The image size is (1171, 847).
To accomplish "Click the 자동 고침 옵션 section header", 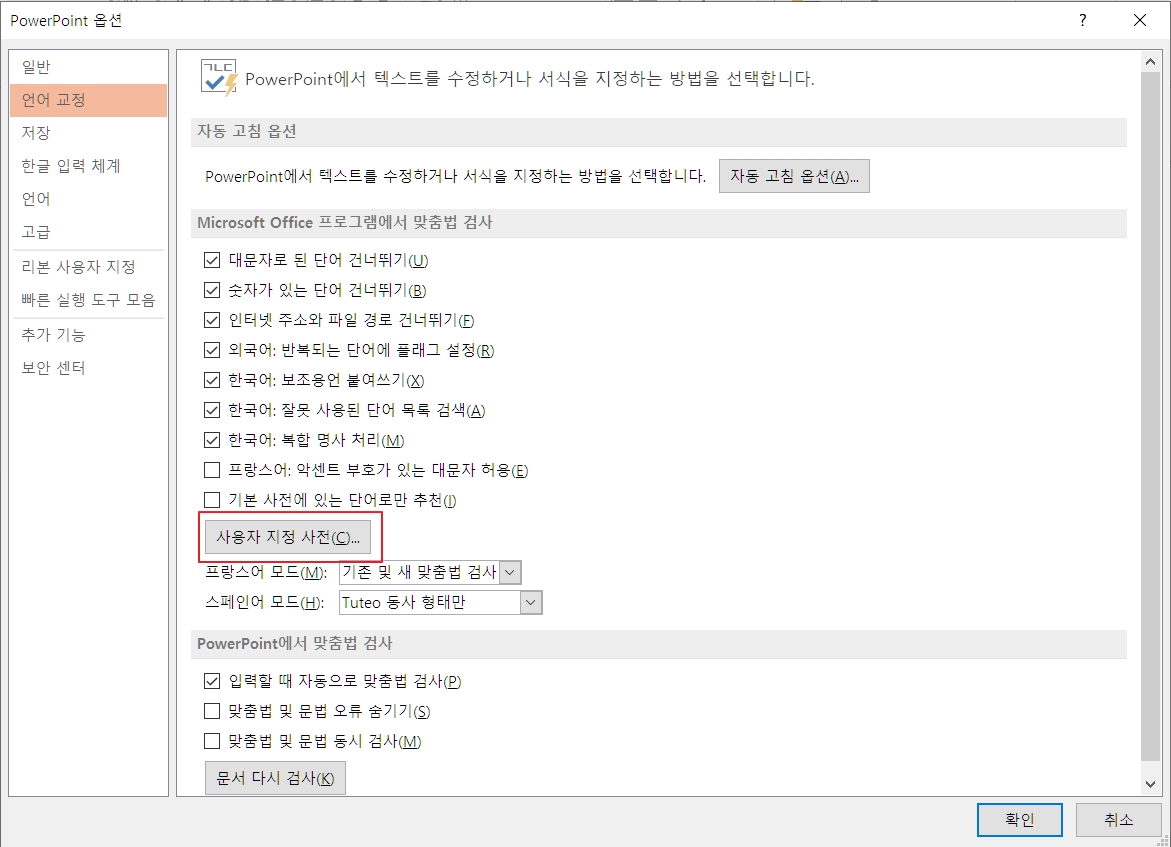I will (x=658, y=131).
